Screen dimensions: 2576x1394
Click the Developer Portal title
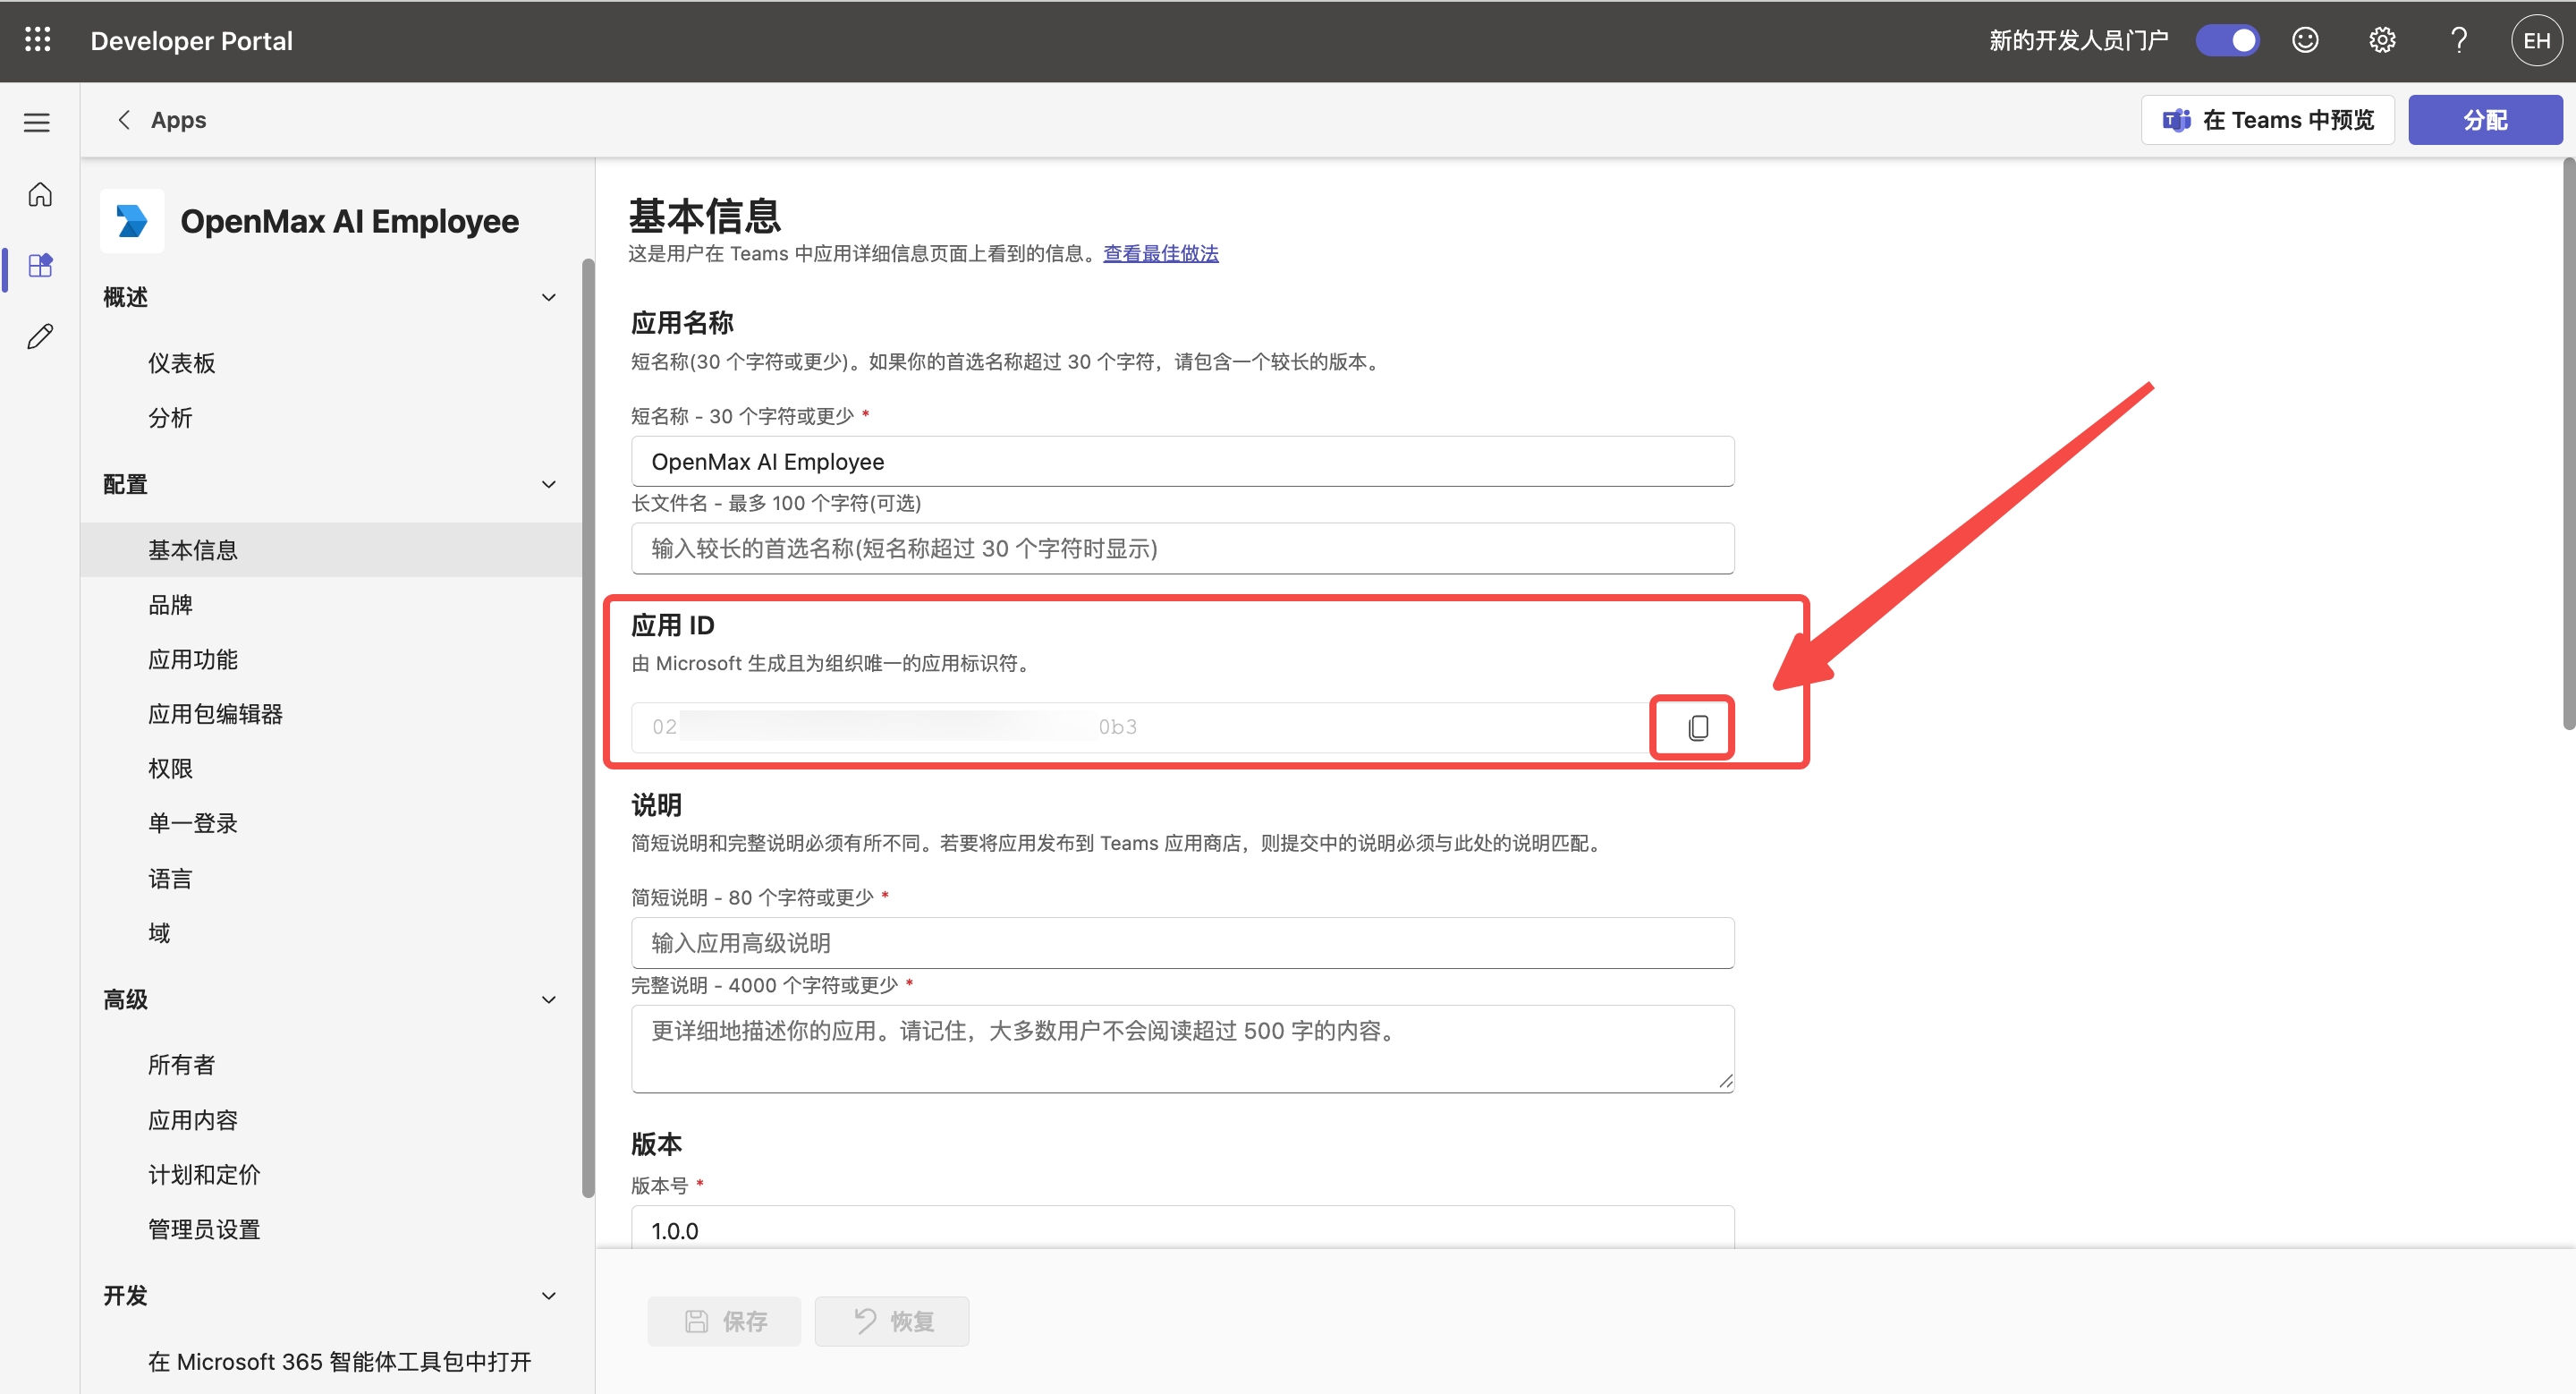tap(192, 40)
